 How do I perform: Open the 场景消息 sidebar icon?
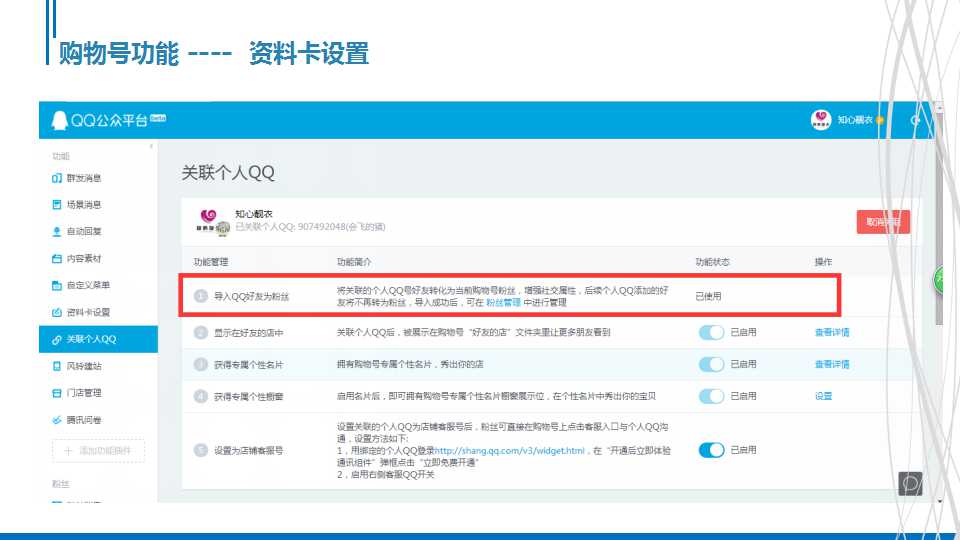(x=57, y=204)
